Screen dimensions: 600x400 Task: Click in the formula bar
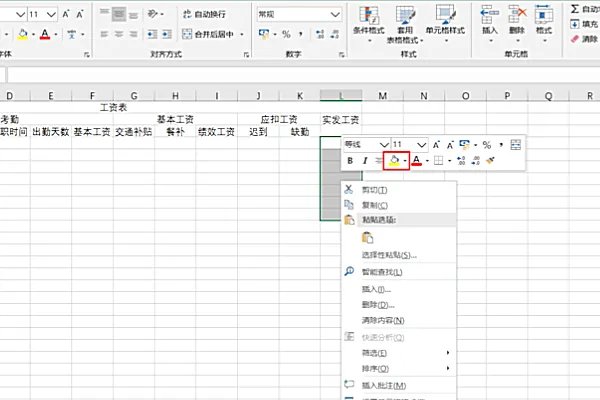303,75
